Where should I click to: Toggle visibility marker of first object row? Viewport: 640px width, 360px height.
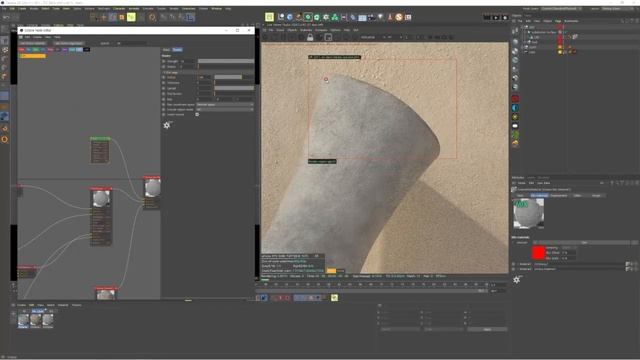coord(560,27)
